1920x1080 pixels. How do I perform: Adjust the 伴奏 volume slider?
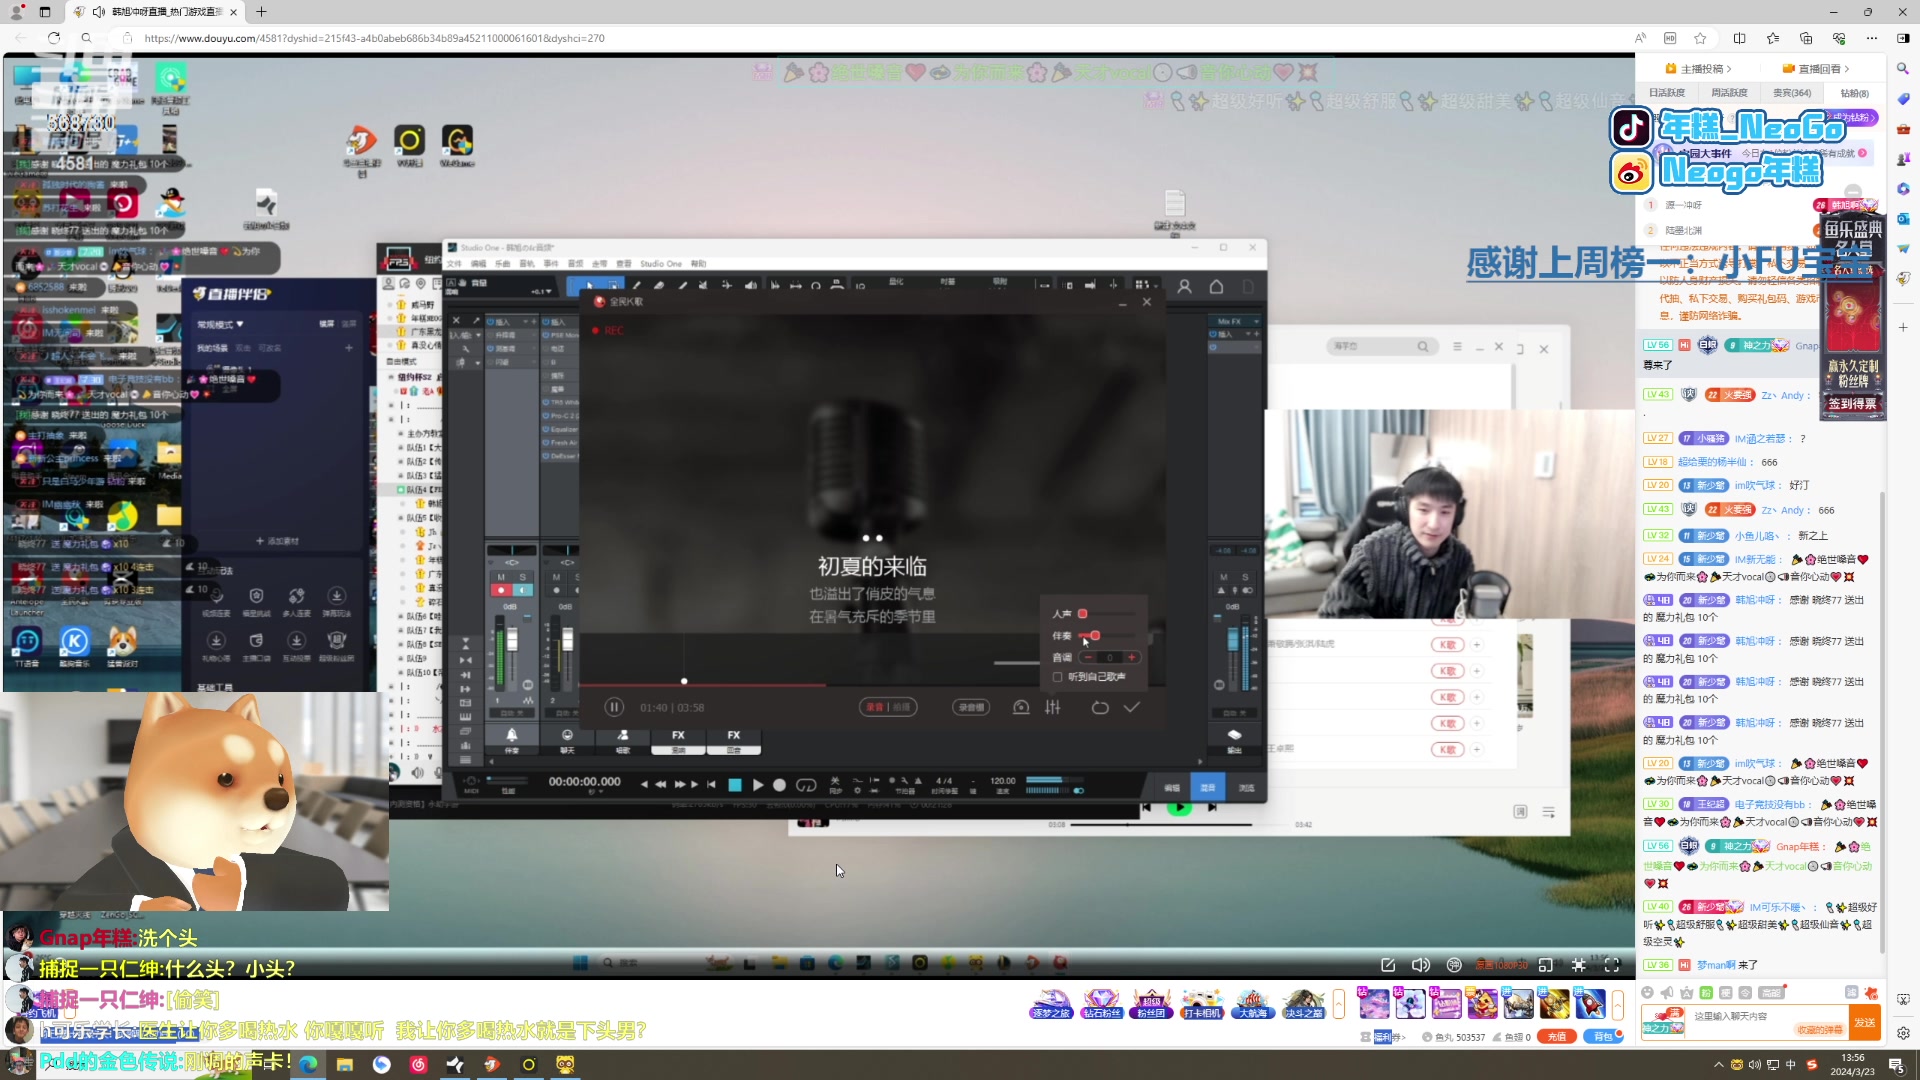(1107, 636)
